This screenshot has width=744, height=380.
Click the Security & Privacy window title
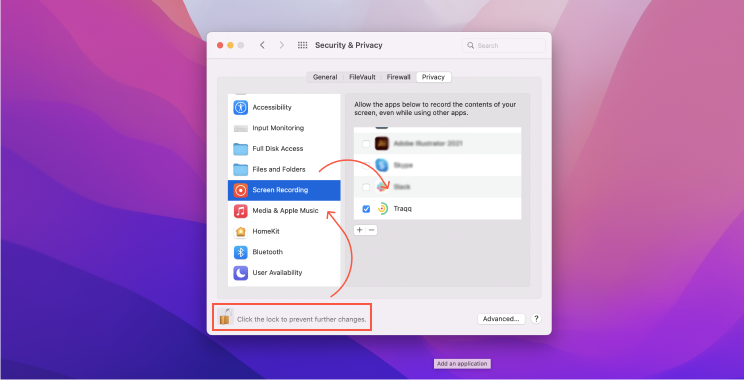pos(349,45)
